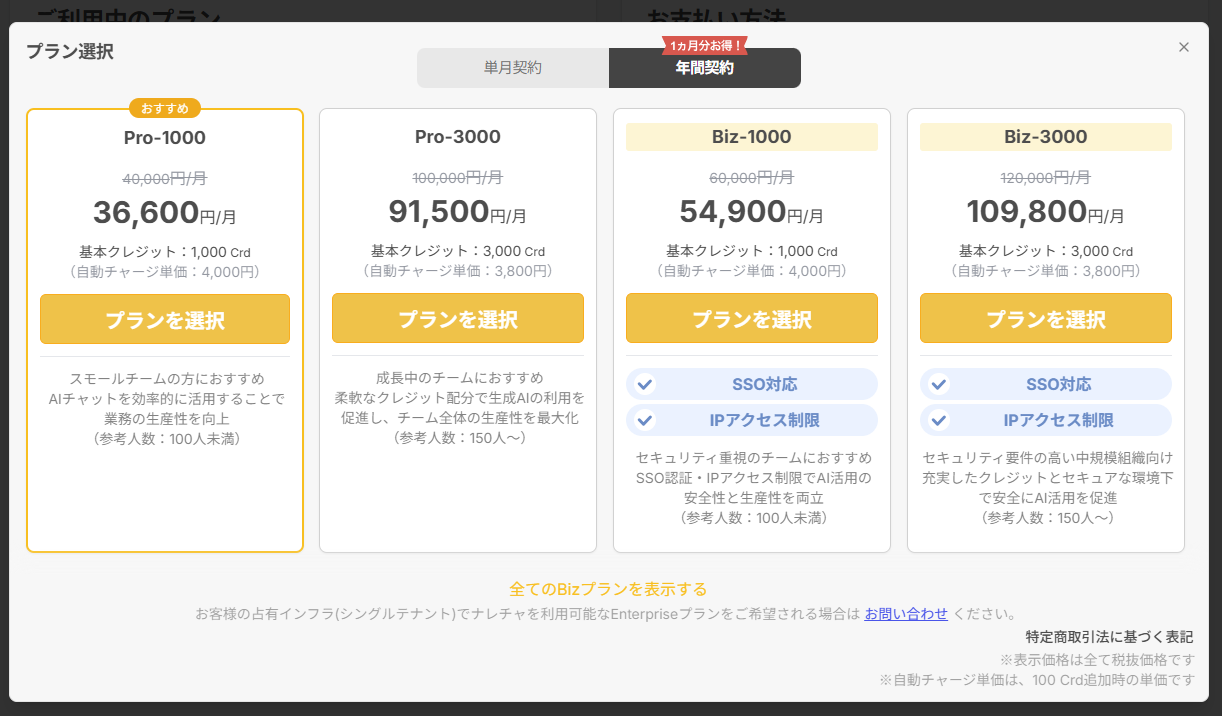Select the Pro-1000 plan button
This screenshot has height=716, width=1222.
165,320
